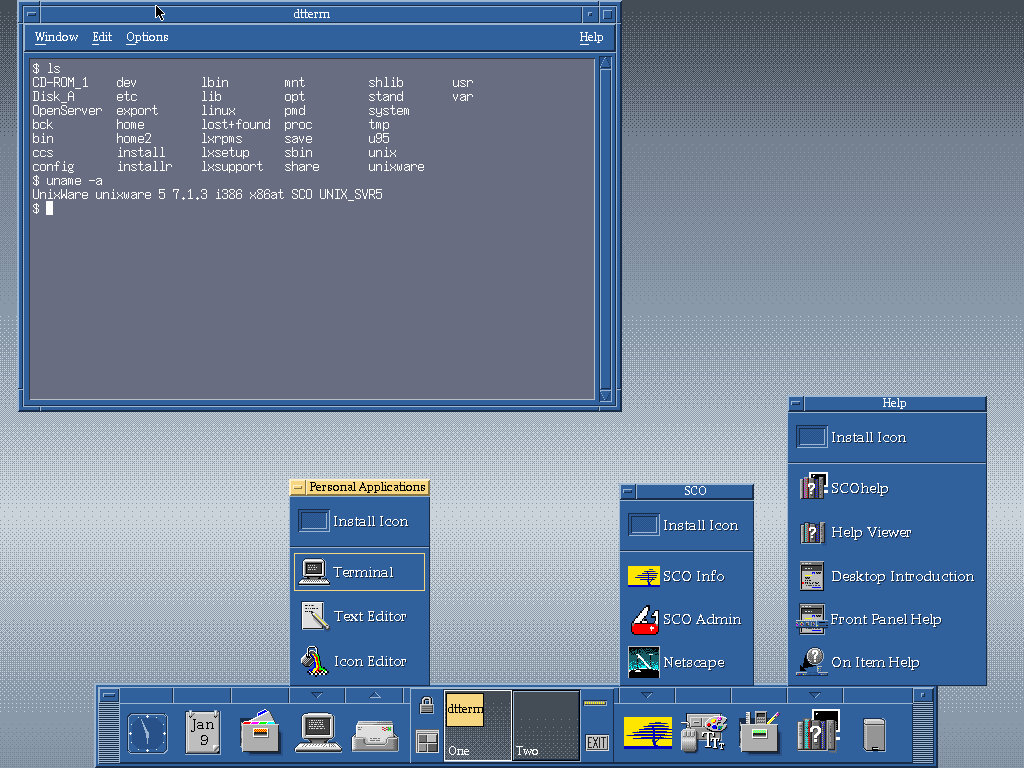Open the Style Manager palette icon

[705, 733]
